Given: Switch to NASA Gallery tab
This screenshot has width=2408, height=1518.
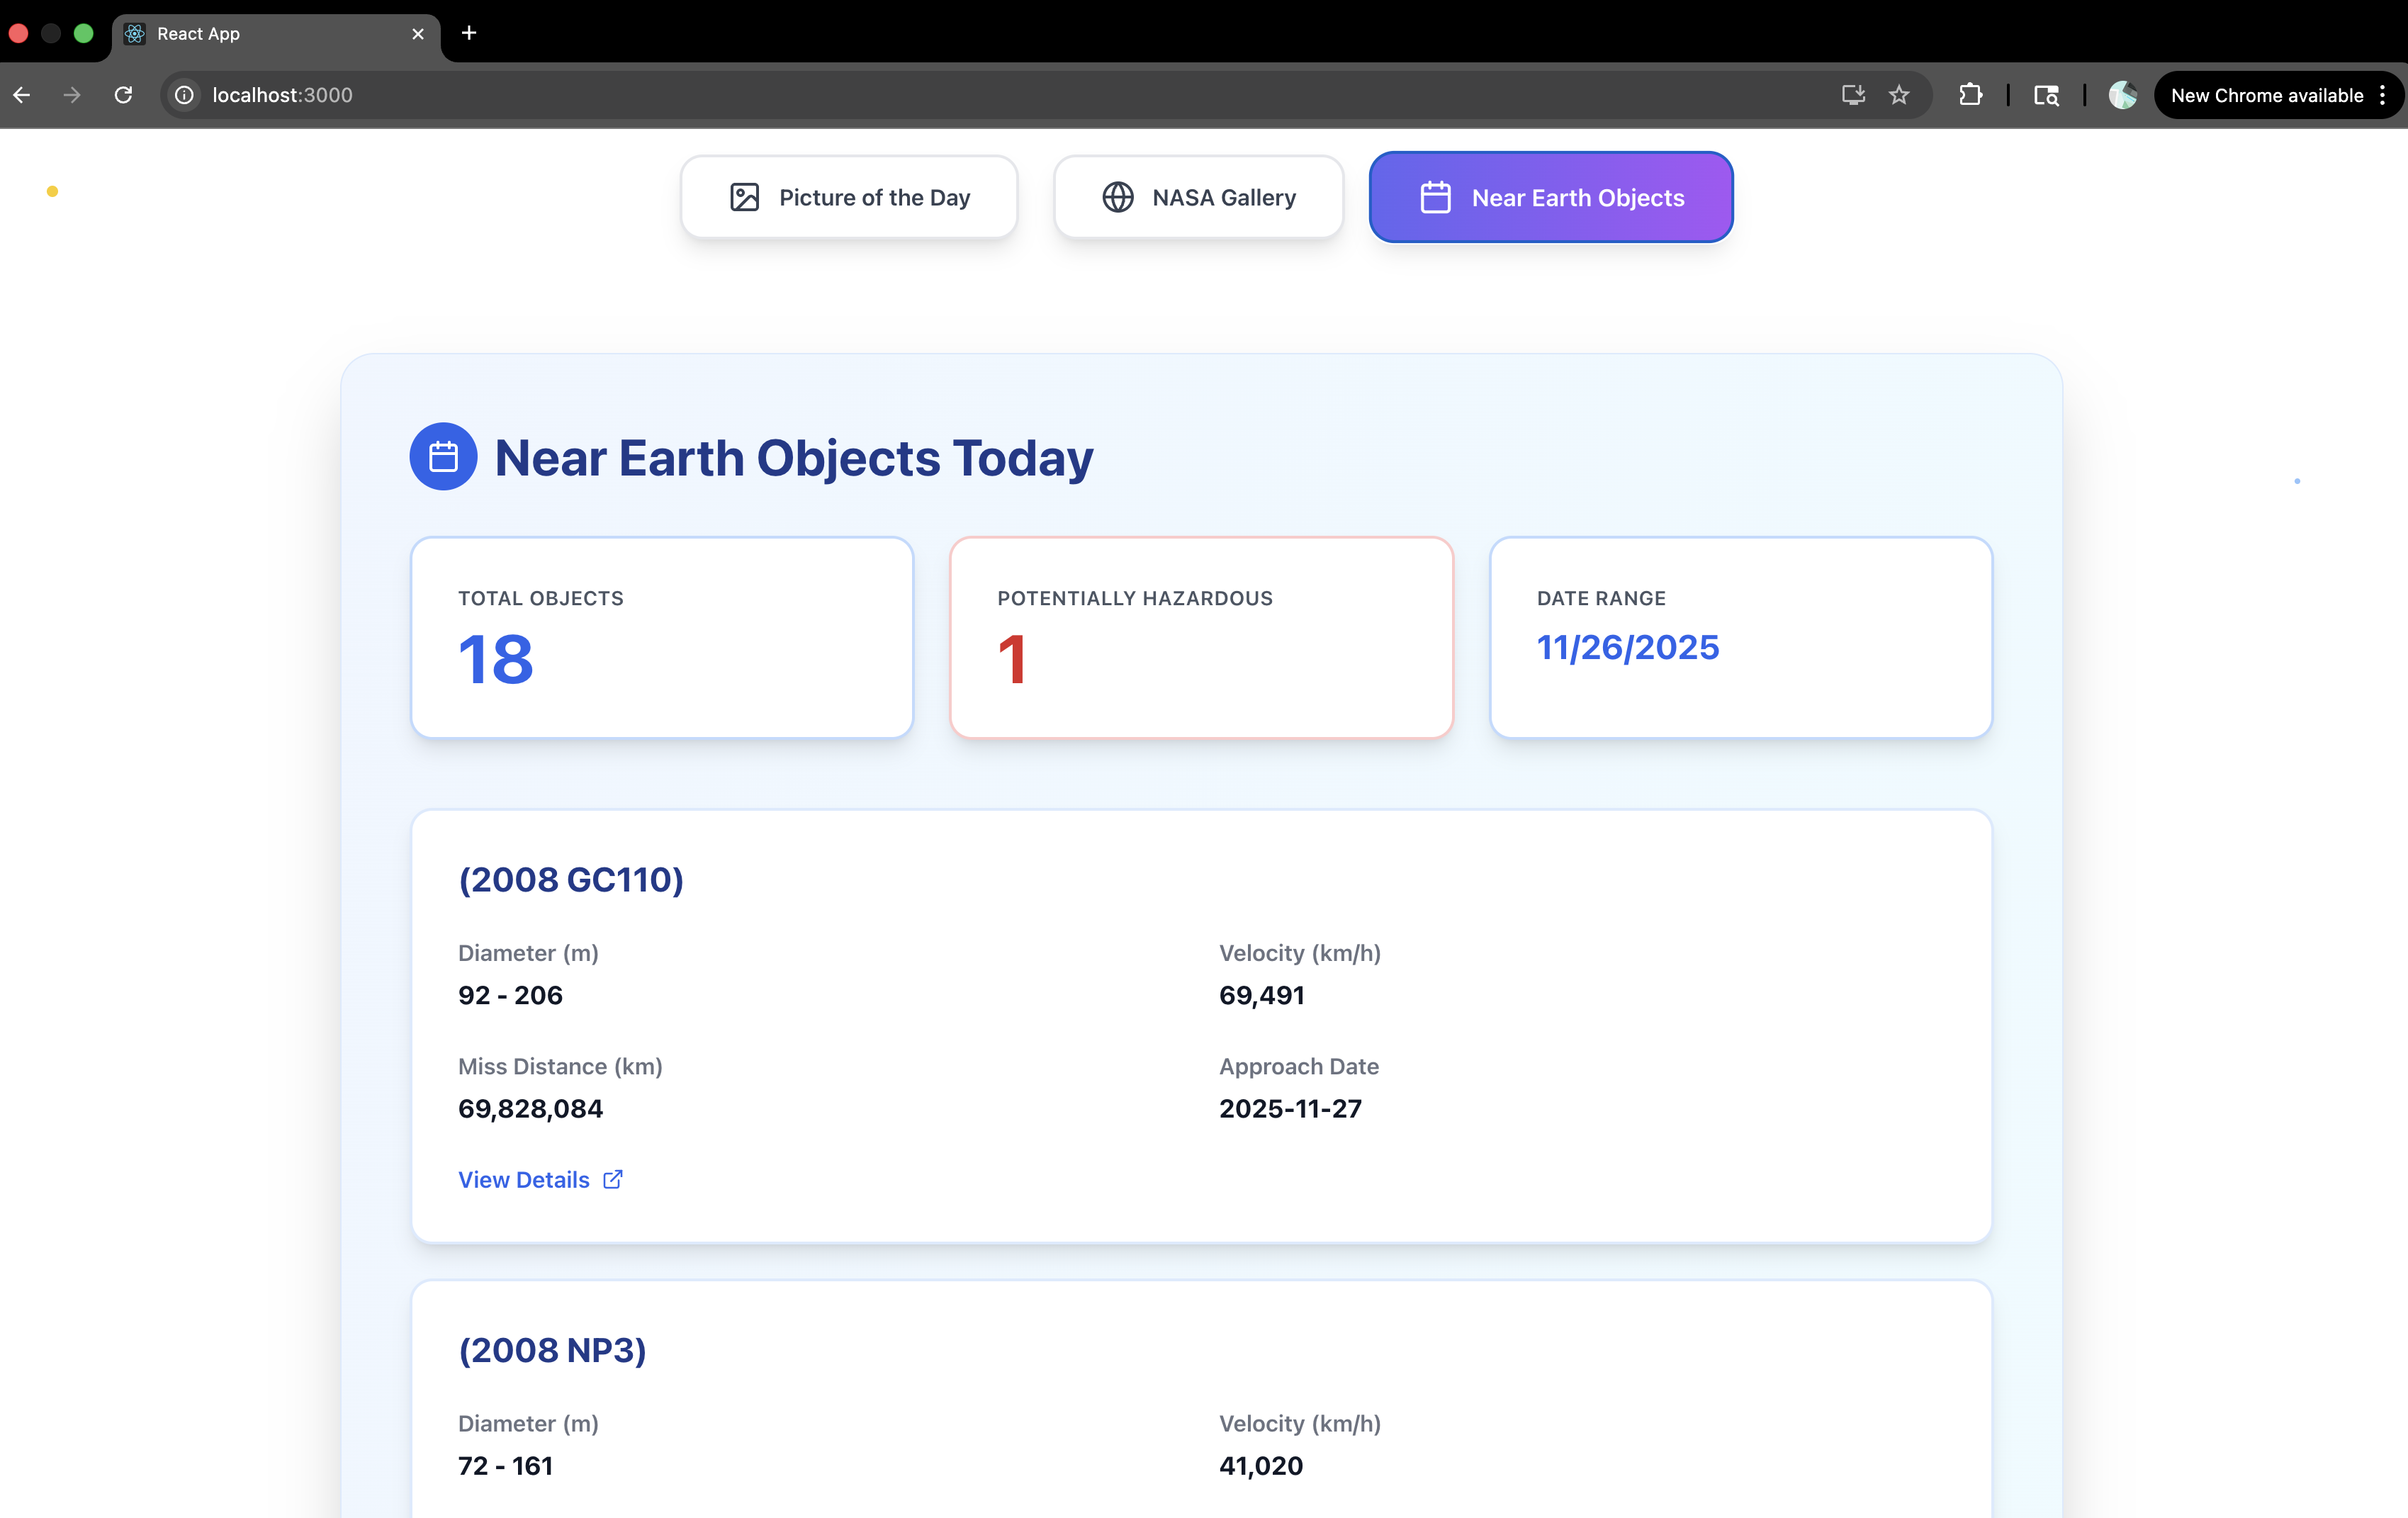Looking at the screenshot, I should 1198,197.
